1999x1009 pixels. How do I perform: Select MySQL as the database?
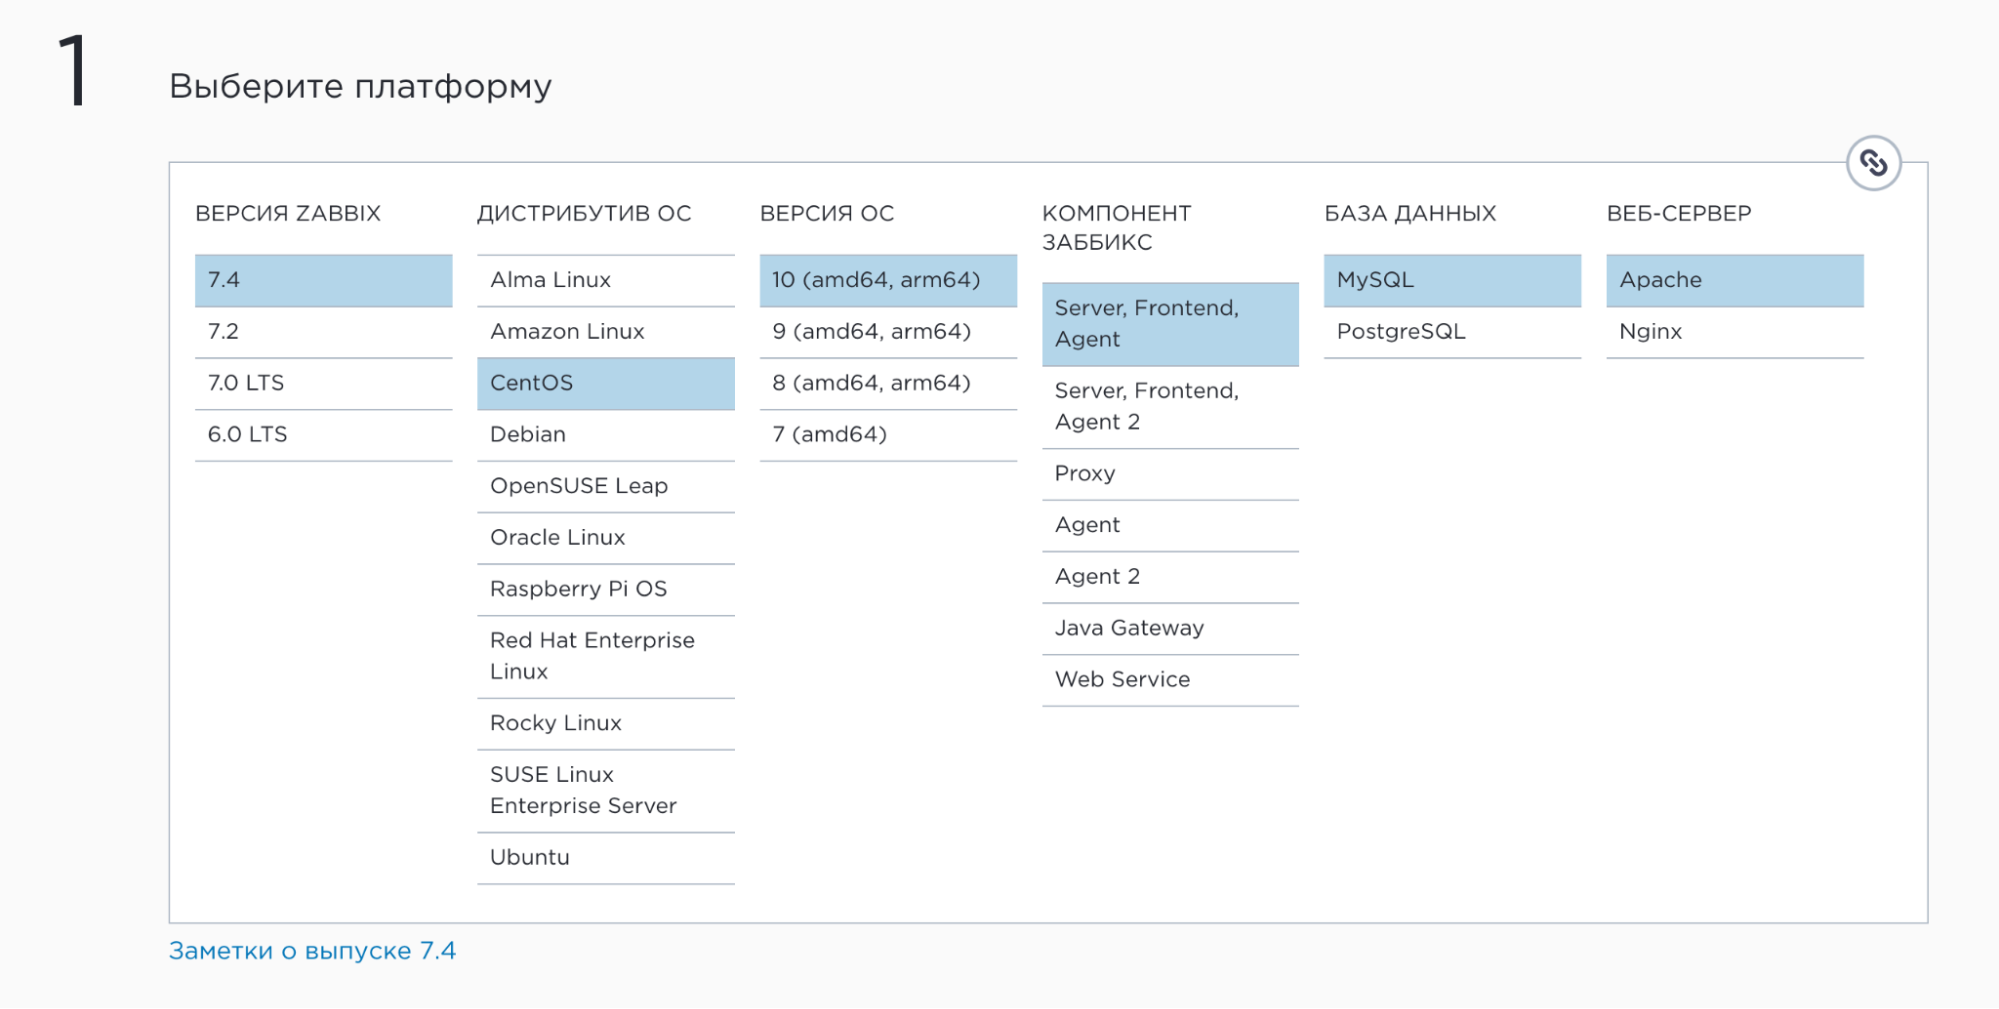pos(1452,280)
